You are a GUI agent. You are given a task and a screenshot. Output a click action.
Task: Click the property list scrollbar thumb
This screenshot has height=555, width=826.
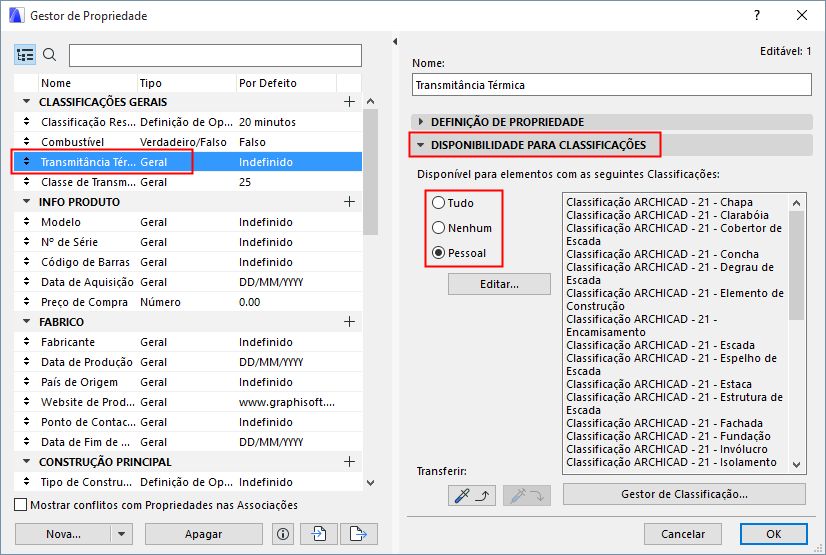(x=370, y=172)
